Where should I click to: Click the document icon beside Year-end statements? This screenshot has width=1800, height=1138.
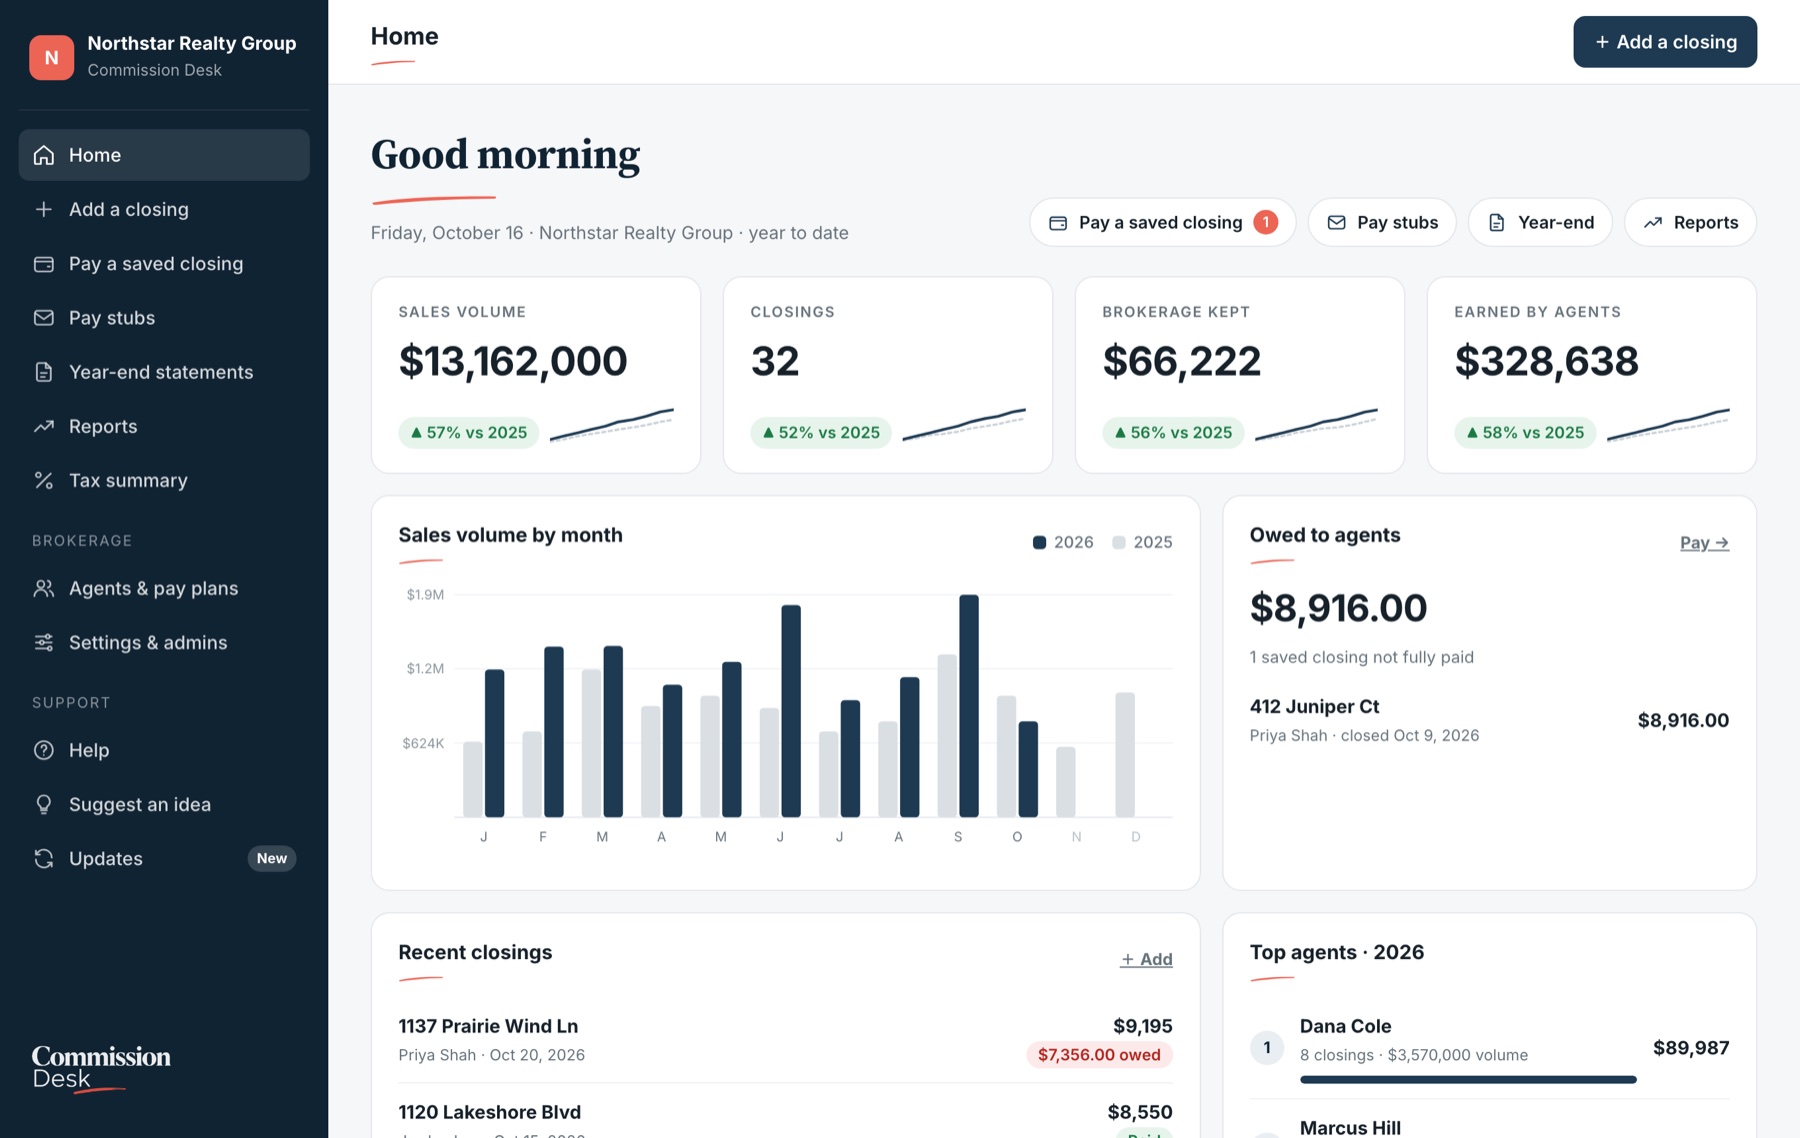[43, 372]
